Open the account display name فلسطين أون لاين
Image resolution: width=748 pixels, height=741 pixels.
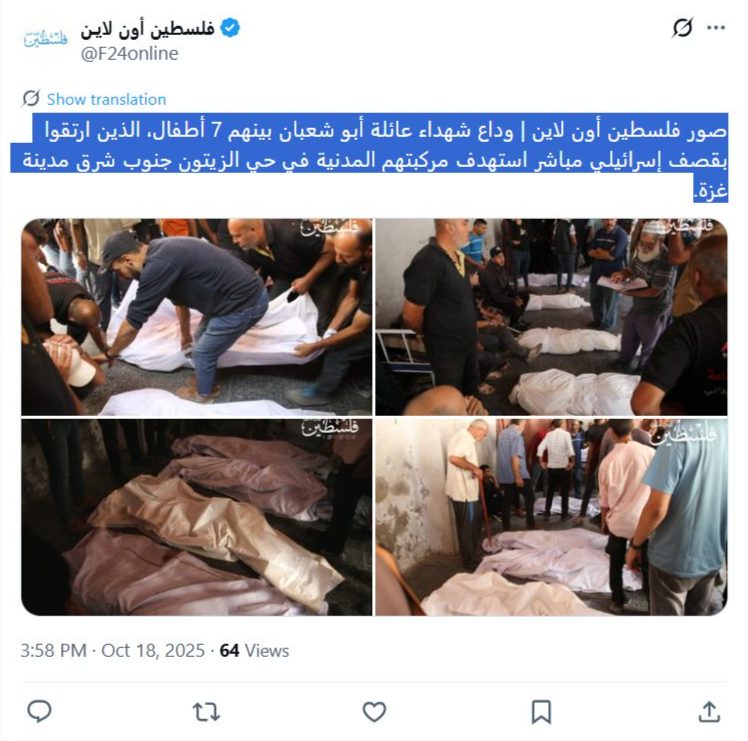point(147,29)
